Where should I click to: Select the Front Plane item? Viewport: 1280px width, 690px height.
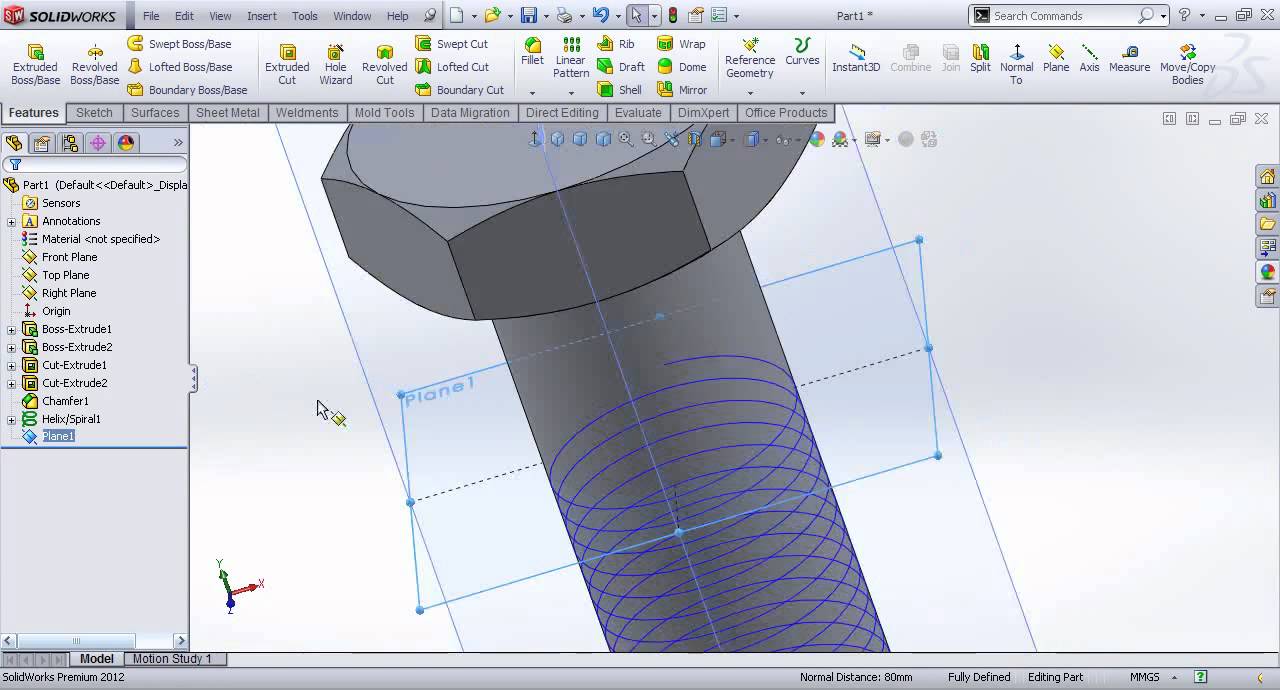69,257
